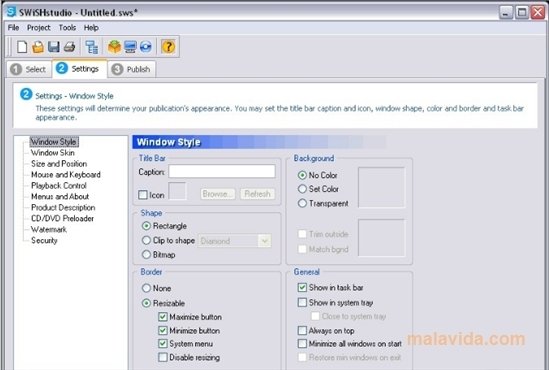Uncheck the Show in task bar option
This screenshot has height=370, width=549.
pos(302,287)
